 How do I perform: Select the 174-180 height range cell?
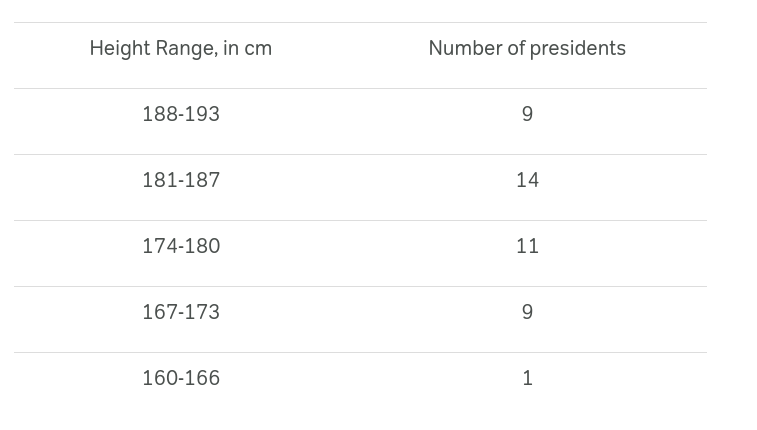pyautogui.click(x=181, y=247)
